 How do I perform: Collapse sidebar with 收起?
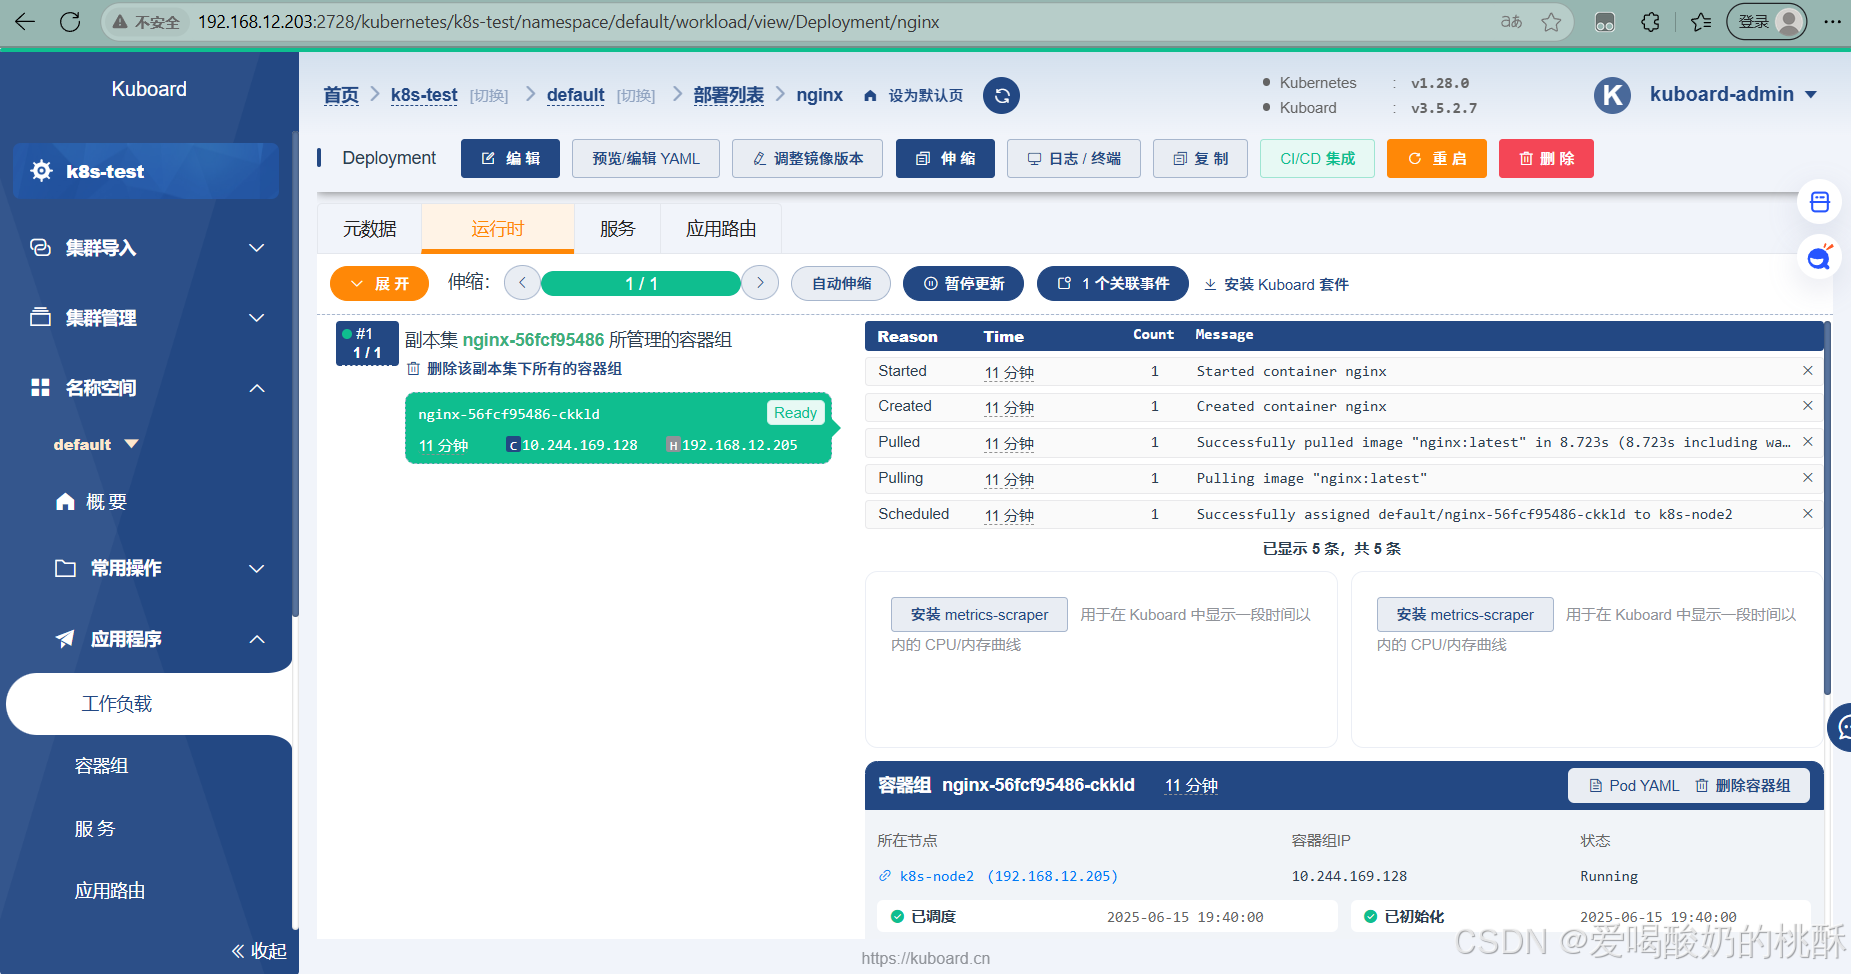coord(259,950)
